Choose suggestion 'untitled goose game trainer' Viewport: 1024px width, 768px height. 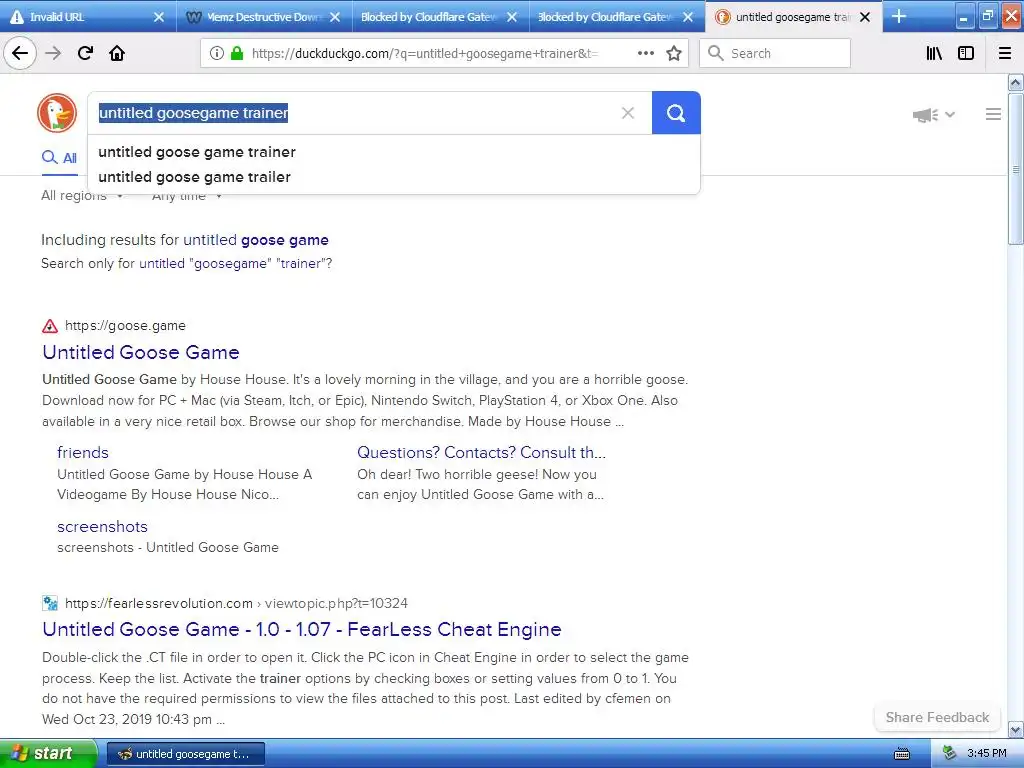[x=197, y=152]
